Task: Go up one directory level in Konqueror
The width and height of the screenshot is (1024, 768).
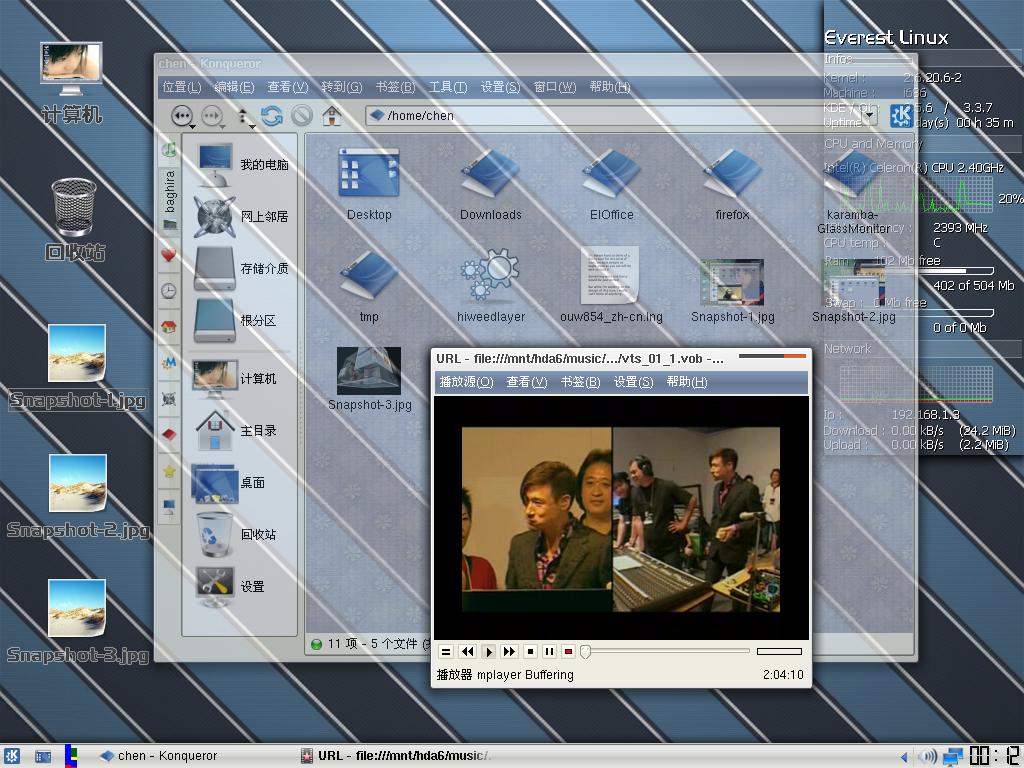Action: pos(243,116)
